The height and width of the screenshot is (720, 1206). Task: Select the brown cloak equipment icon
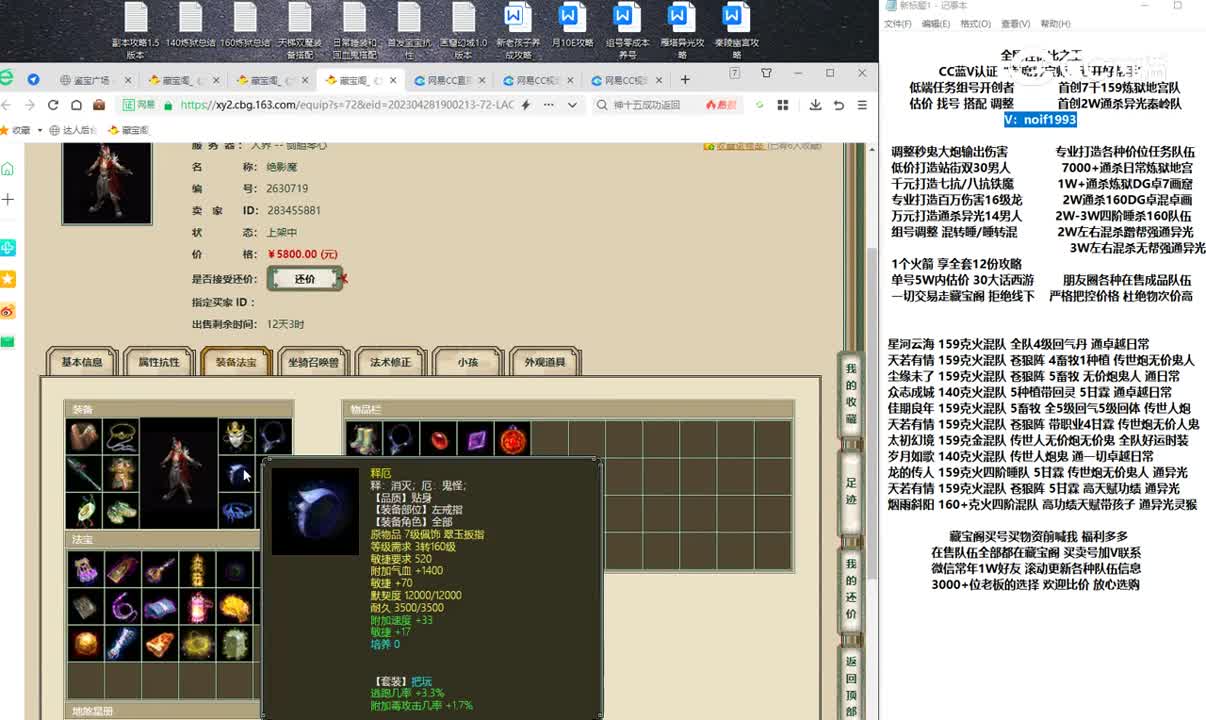(x=84, y=436)
